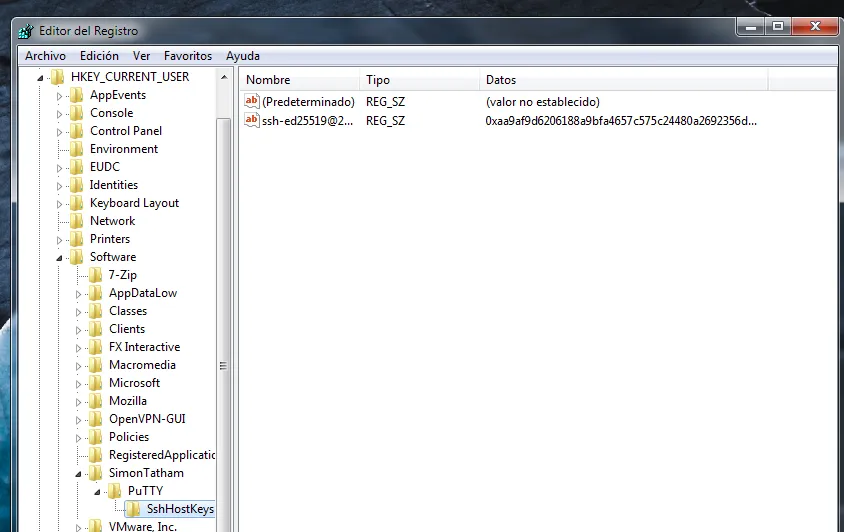The width and height of the screenshot is (844, 532).
Task: Click the PuTTY folder icon
Action: (x=115, y=491)
